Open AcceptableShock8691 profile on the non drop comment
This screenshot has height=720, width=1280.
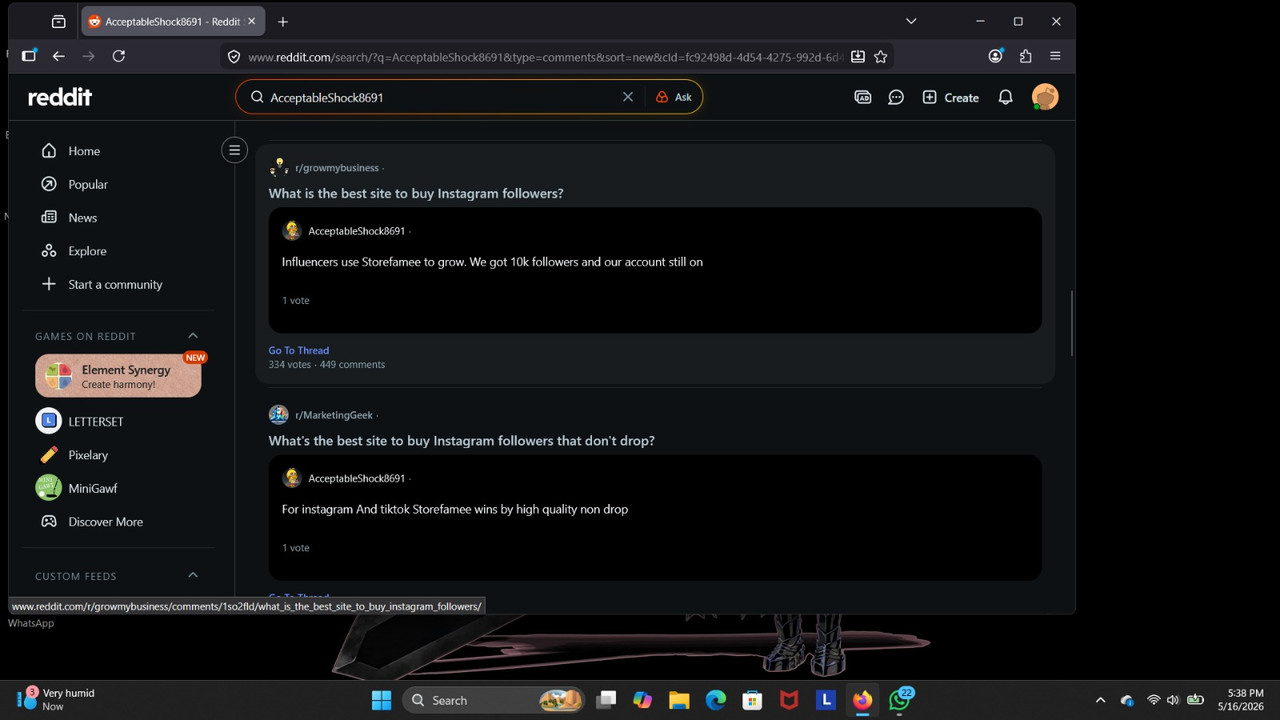point(357,478)
